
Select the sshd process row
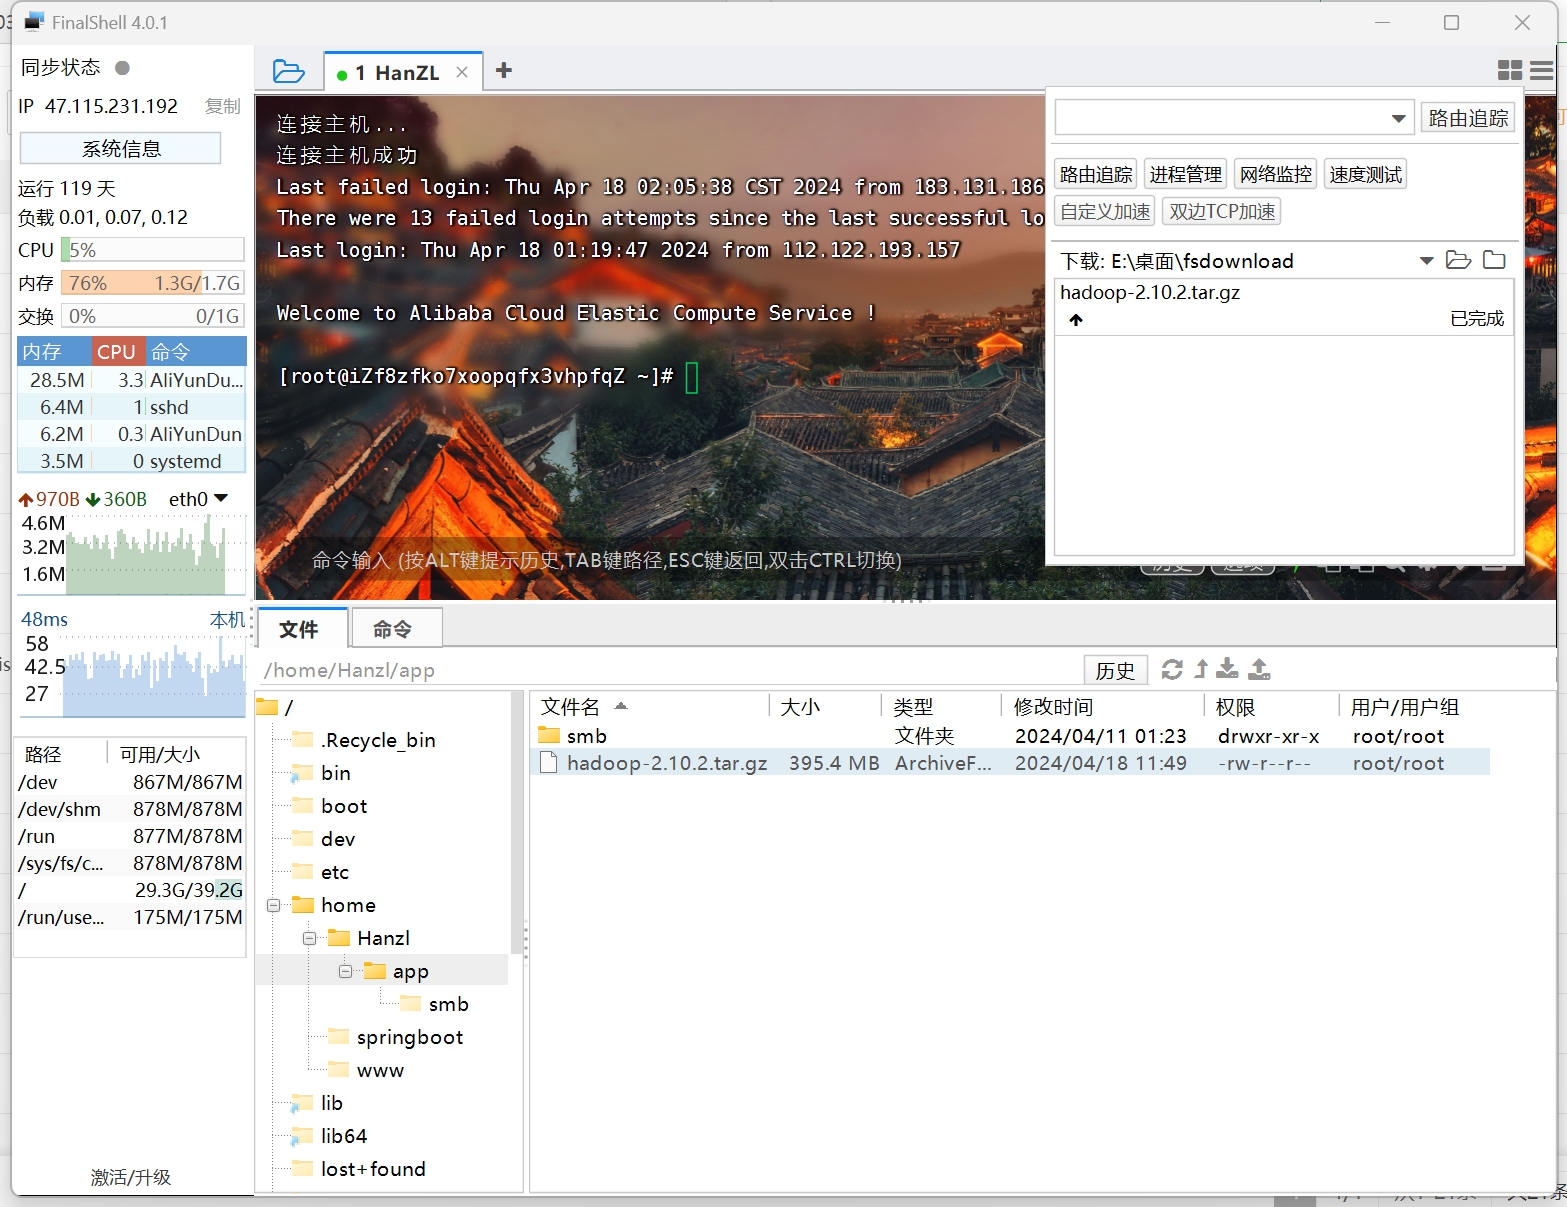tap(132, 407)
